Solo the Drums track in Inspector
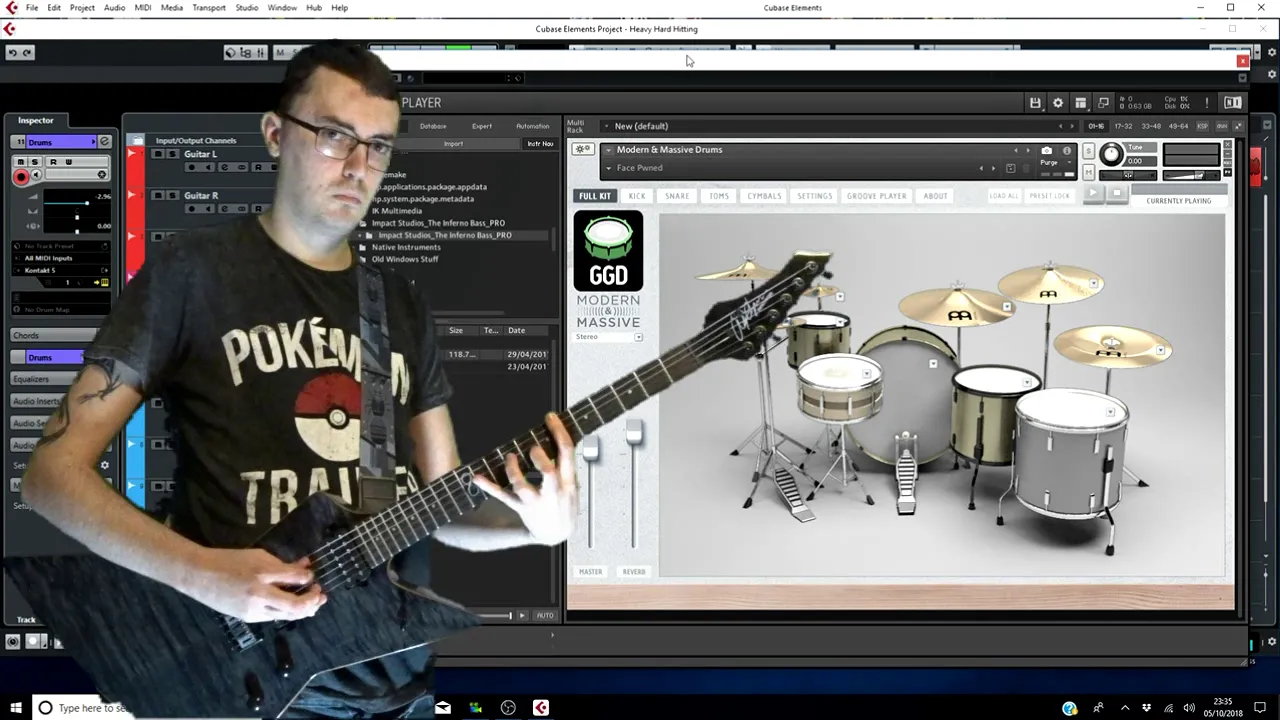Viewport: 1280px width, 720px height. pyautogui.click(x=35, y=162)
